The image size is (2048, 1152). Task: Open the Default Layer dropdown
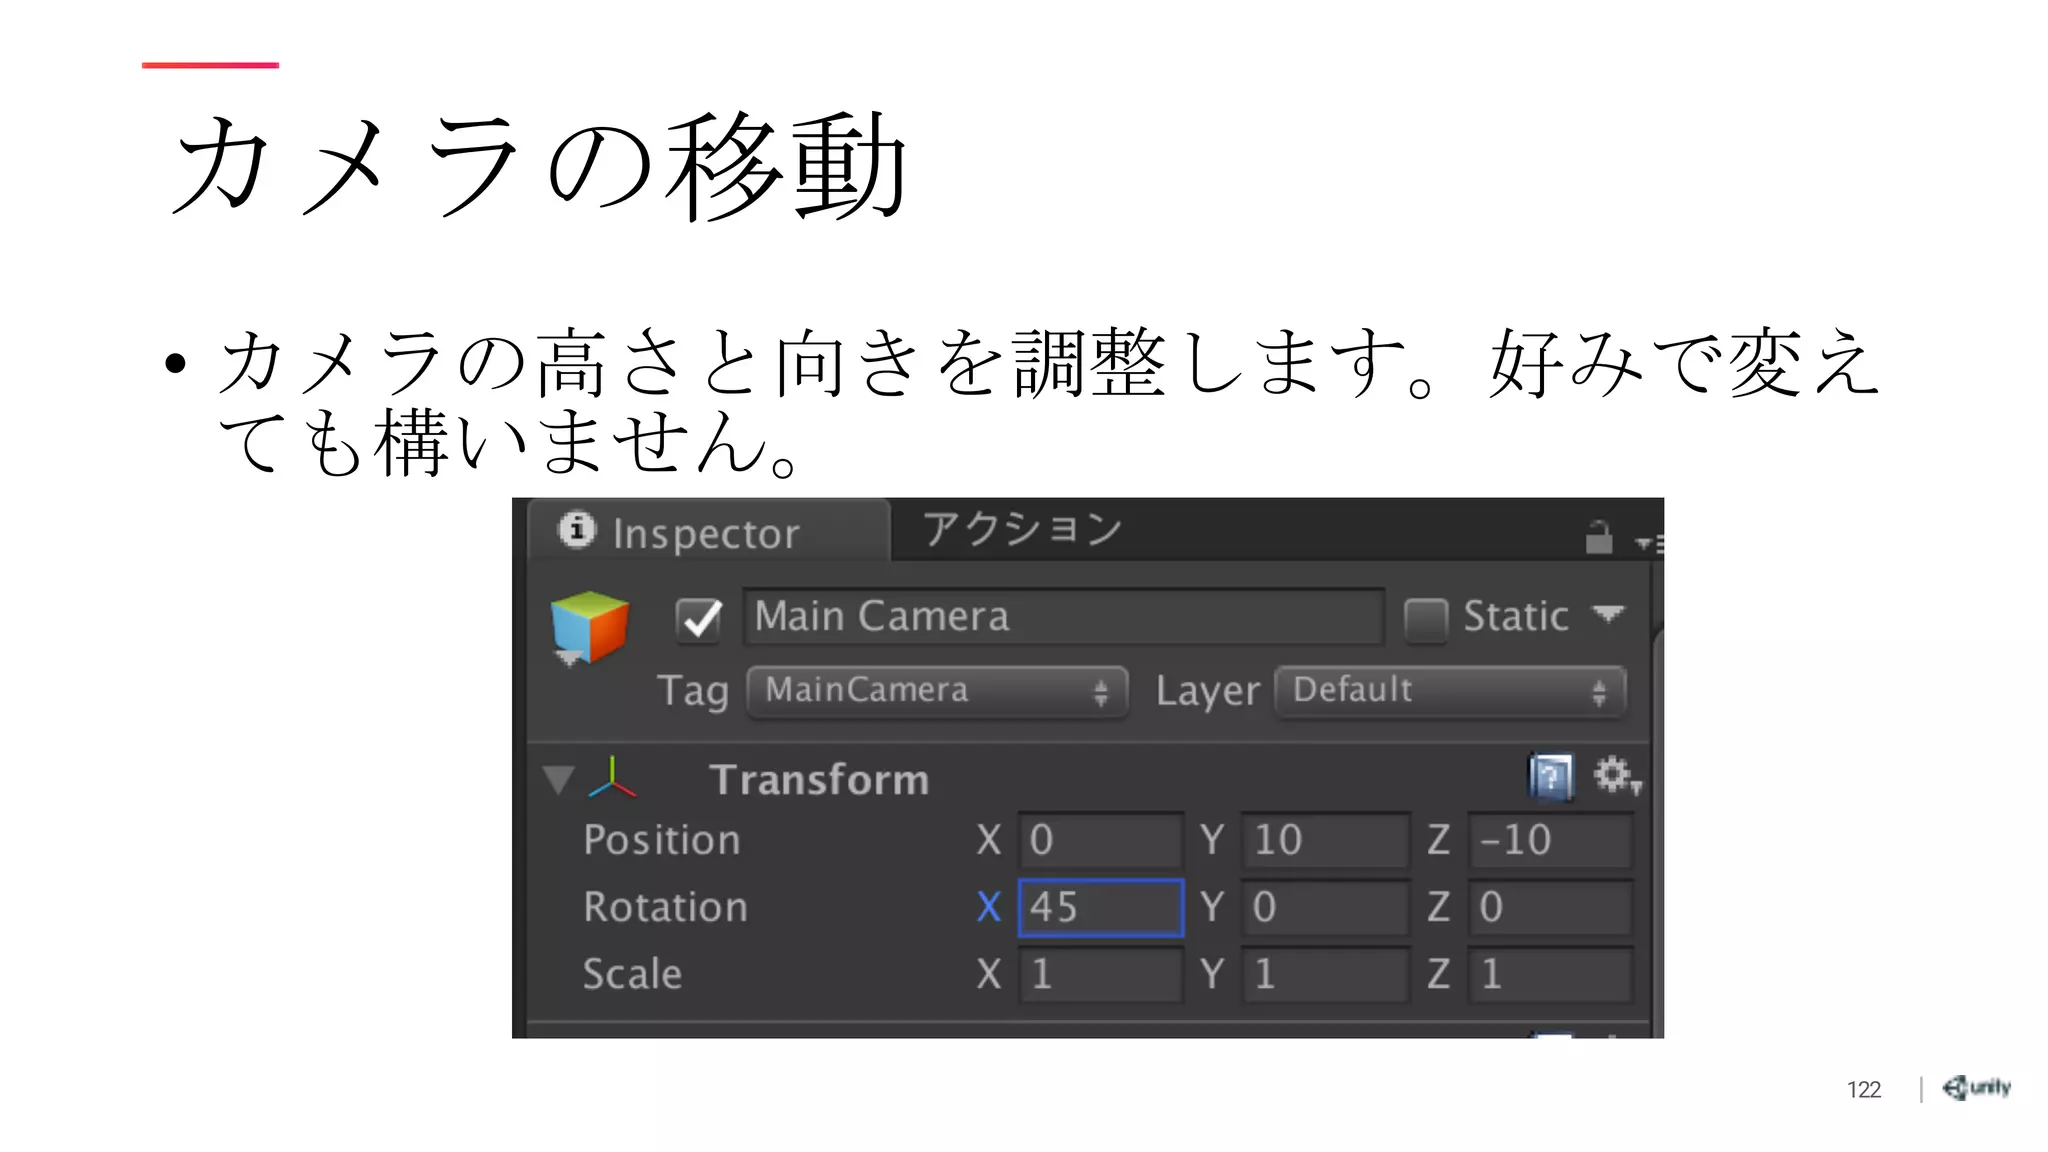(x=1449, y=691)
